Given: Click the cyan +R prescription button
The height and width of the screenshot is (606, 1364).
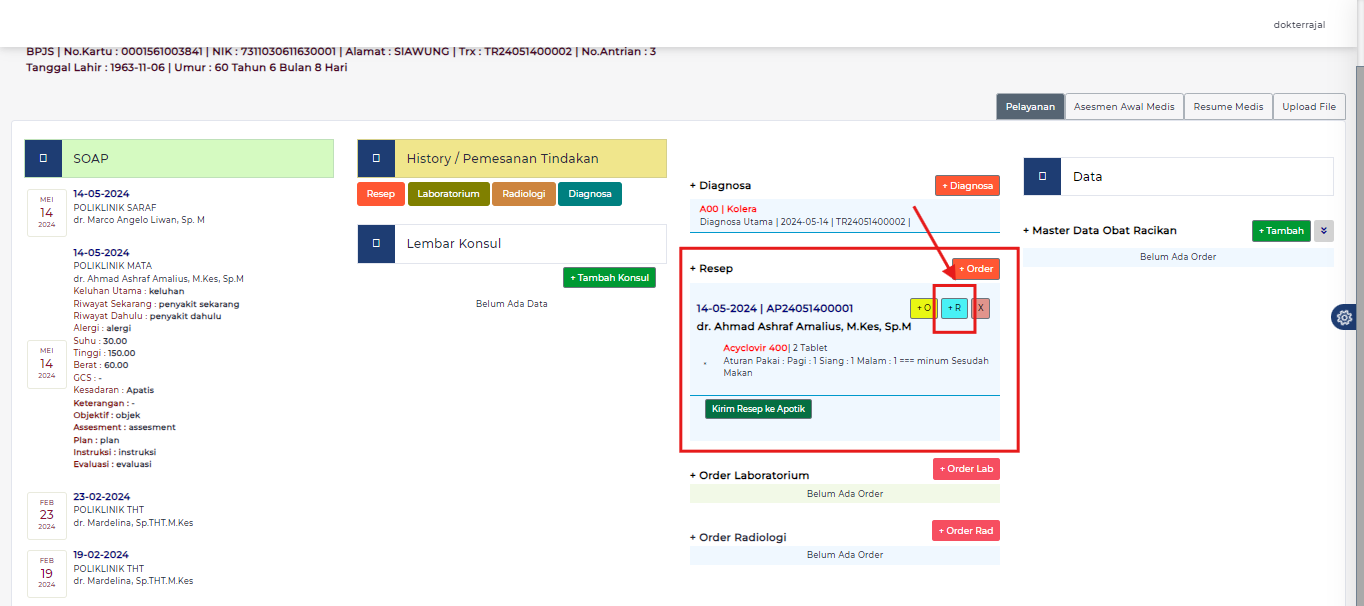Looking at the screenshot, I should [954, 308].
